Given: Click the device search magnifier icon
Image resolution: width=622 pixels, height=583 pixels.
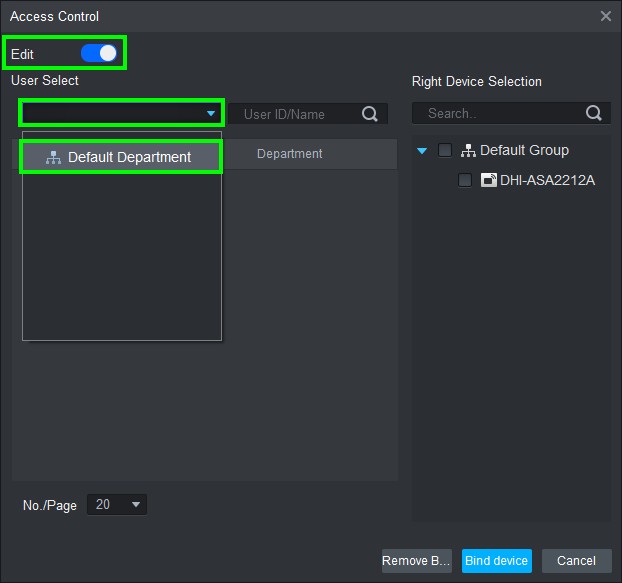Looking at the screenshot, I should (594, 113).
